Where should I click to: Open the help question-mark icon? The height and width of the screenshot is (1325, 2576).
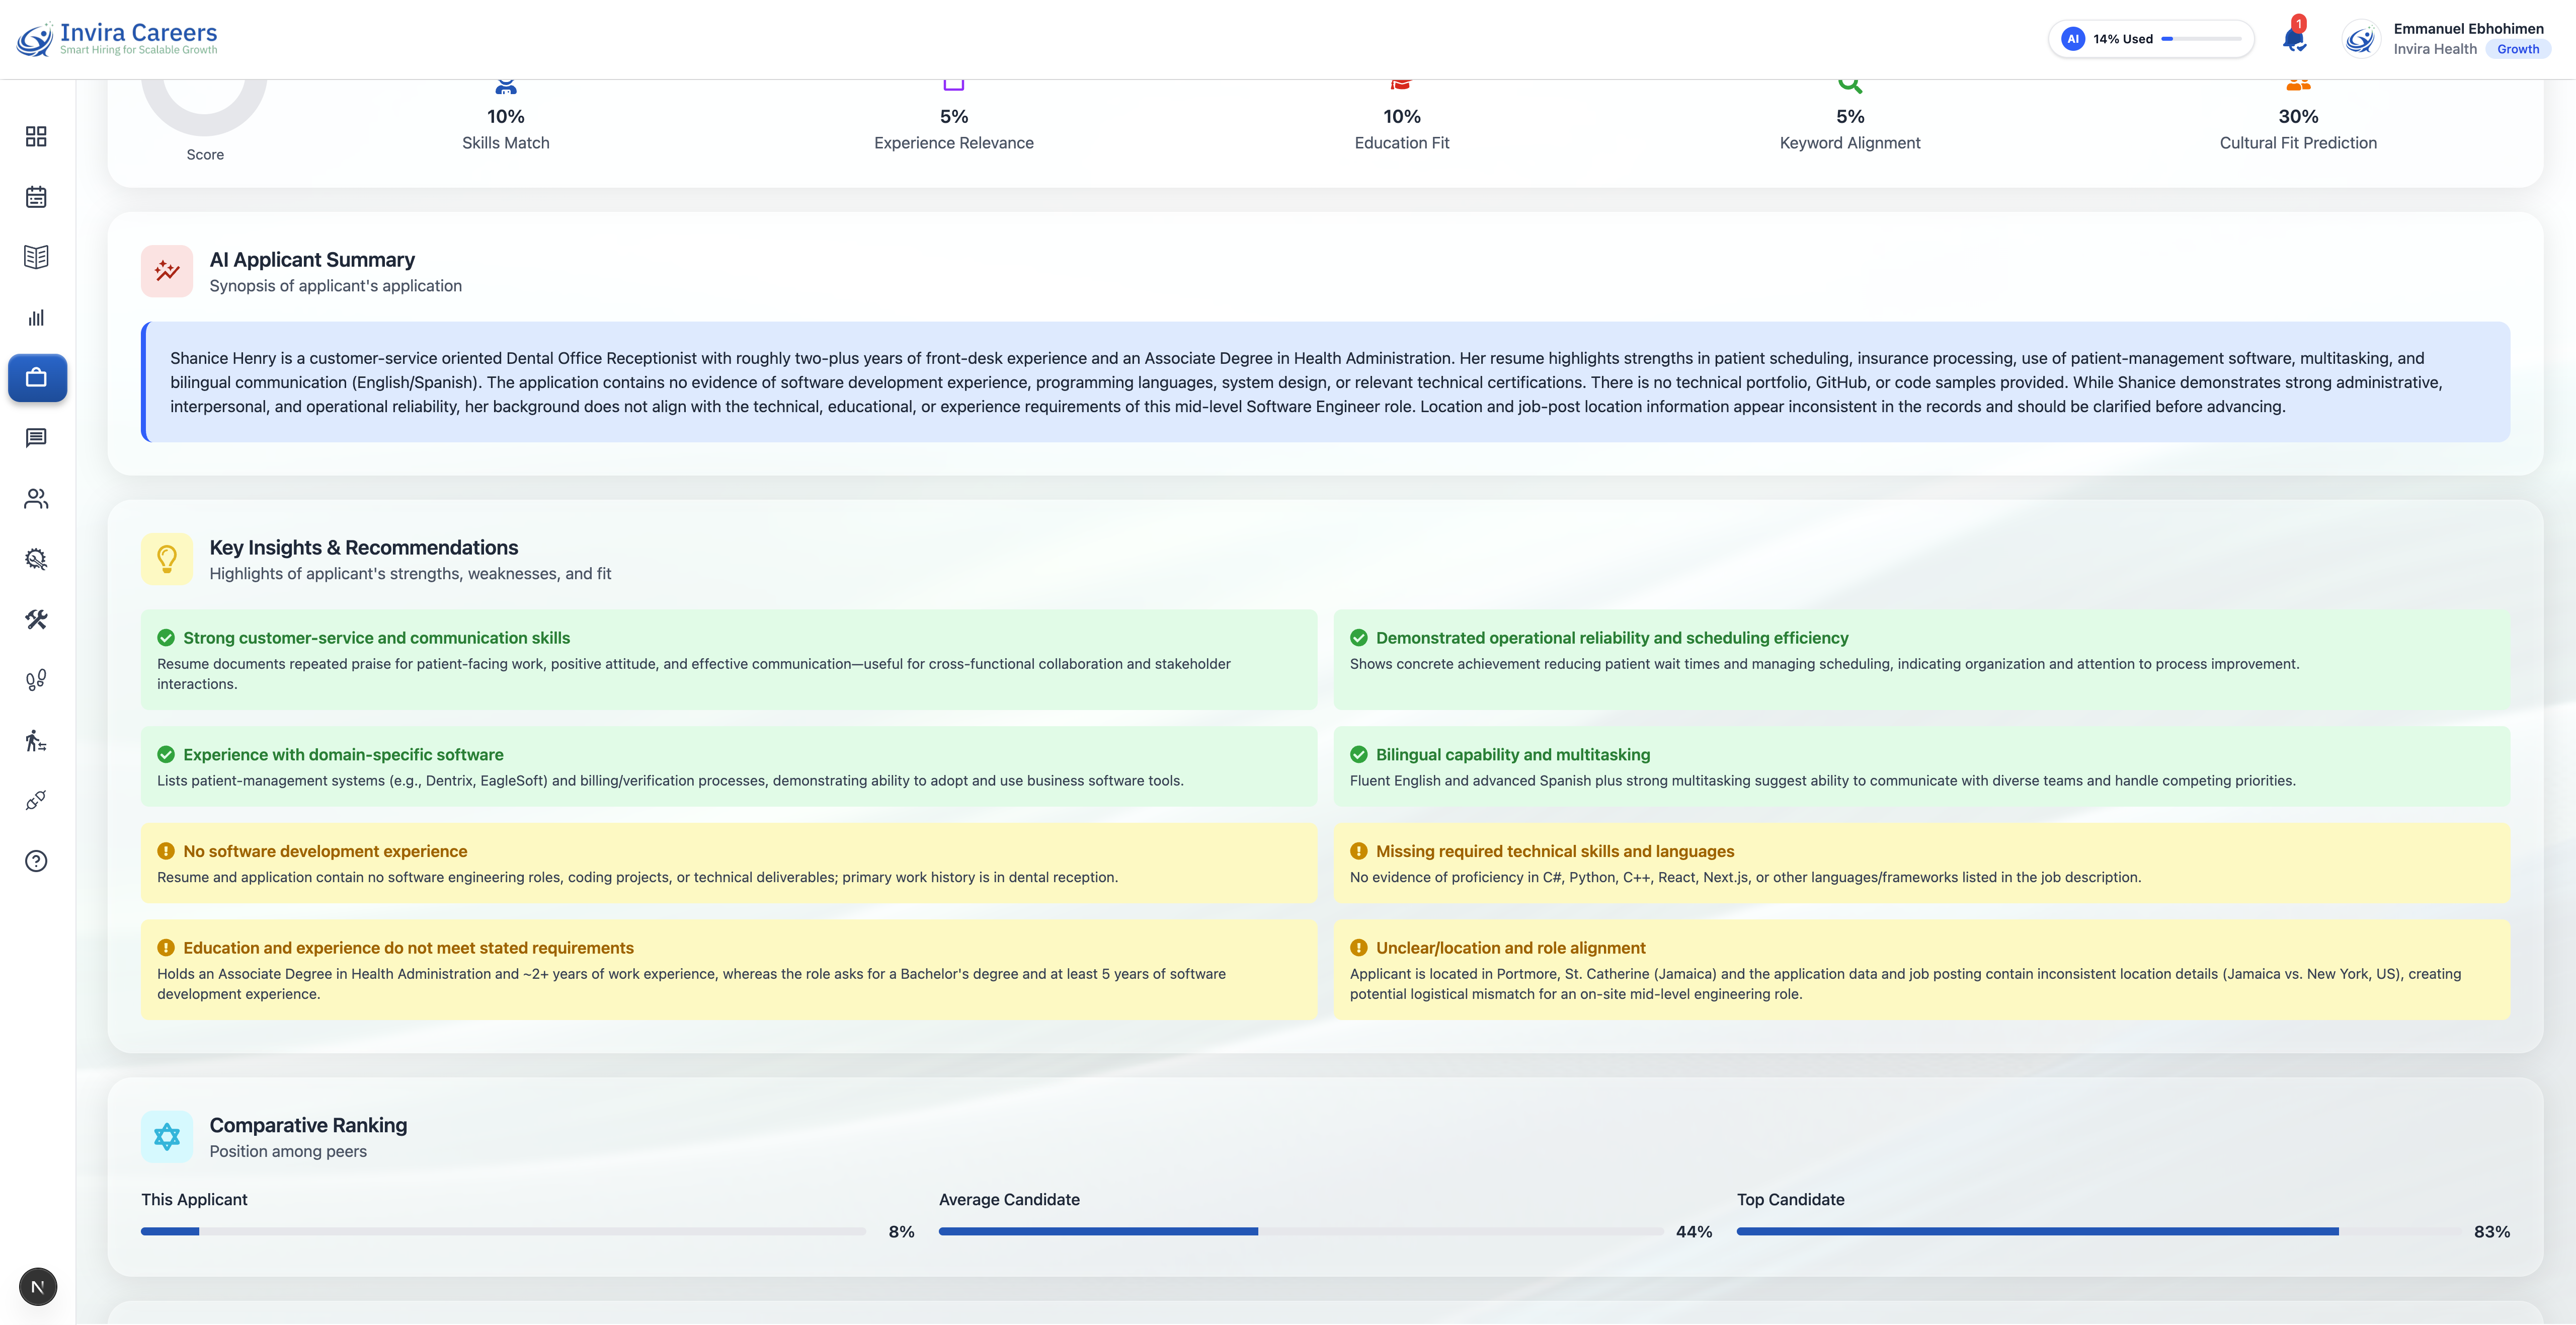point(37,861)
